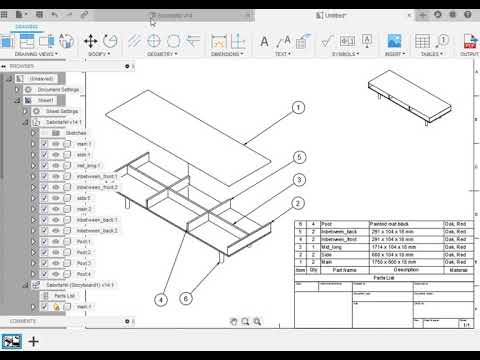The height and width of the screenshot is (360, 480).
Task: Select the Balloon tool
Action: pyautogui.click(x=442, y=41)
